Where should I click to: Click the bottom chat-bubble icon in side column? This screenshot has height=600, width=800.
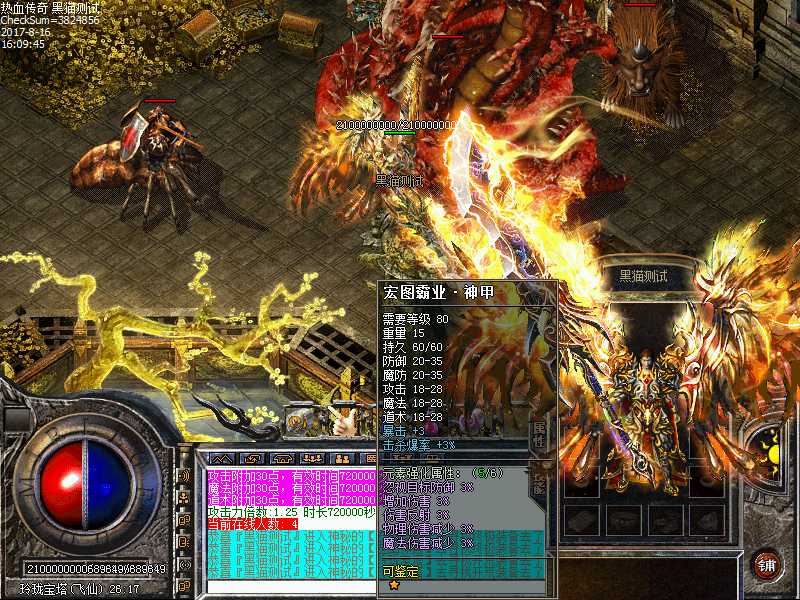tap(185, 586)
